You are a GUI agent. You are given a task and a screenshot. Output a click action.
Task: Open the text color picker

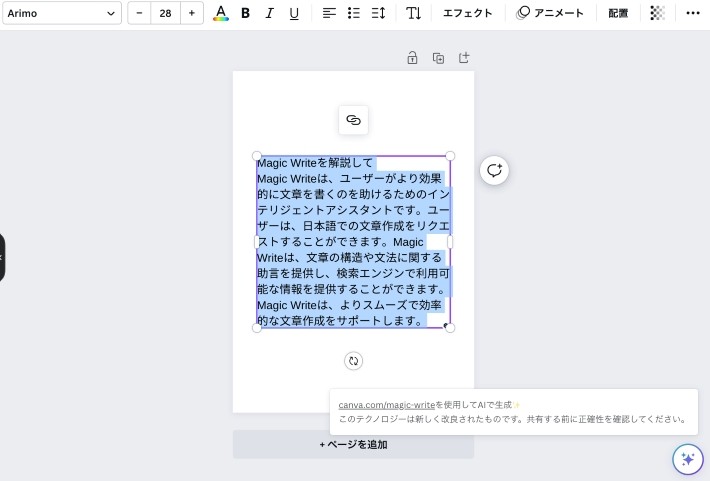(x=221, y=13)
